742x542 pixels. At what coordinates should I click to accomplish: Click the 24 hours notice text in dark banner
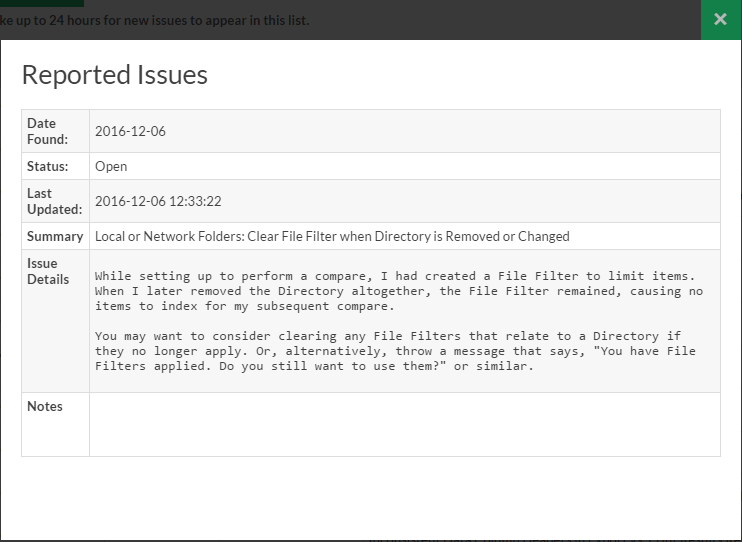pos(155,20)
